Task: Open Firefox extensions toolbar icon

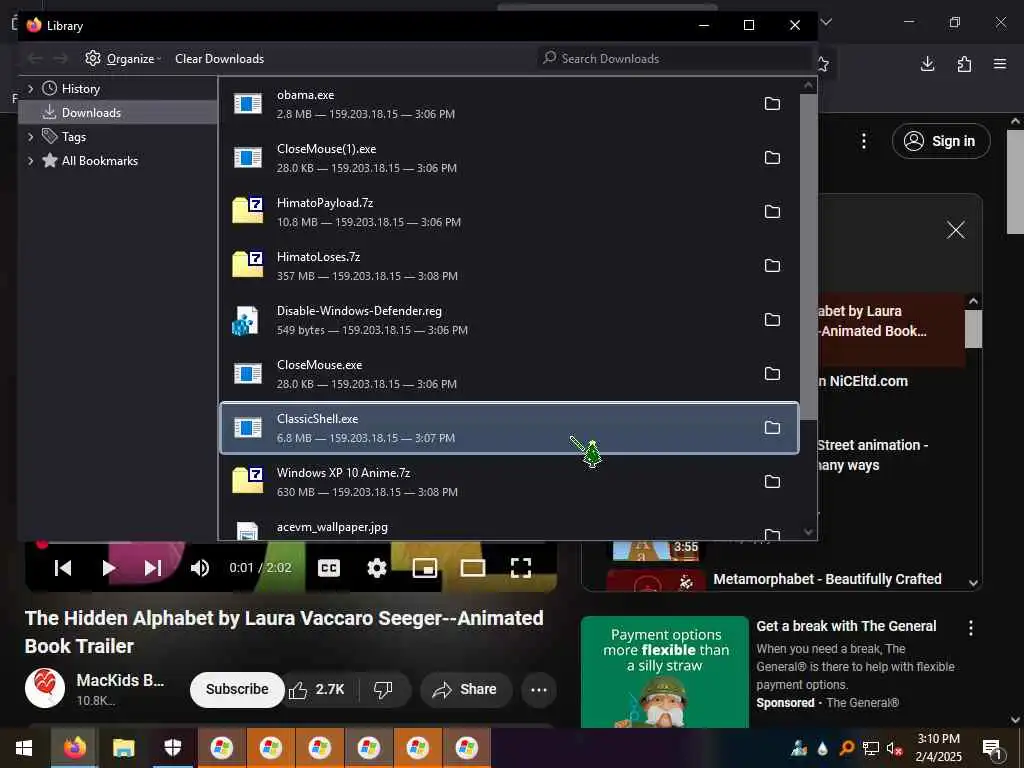Action: (964, 63)
